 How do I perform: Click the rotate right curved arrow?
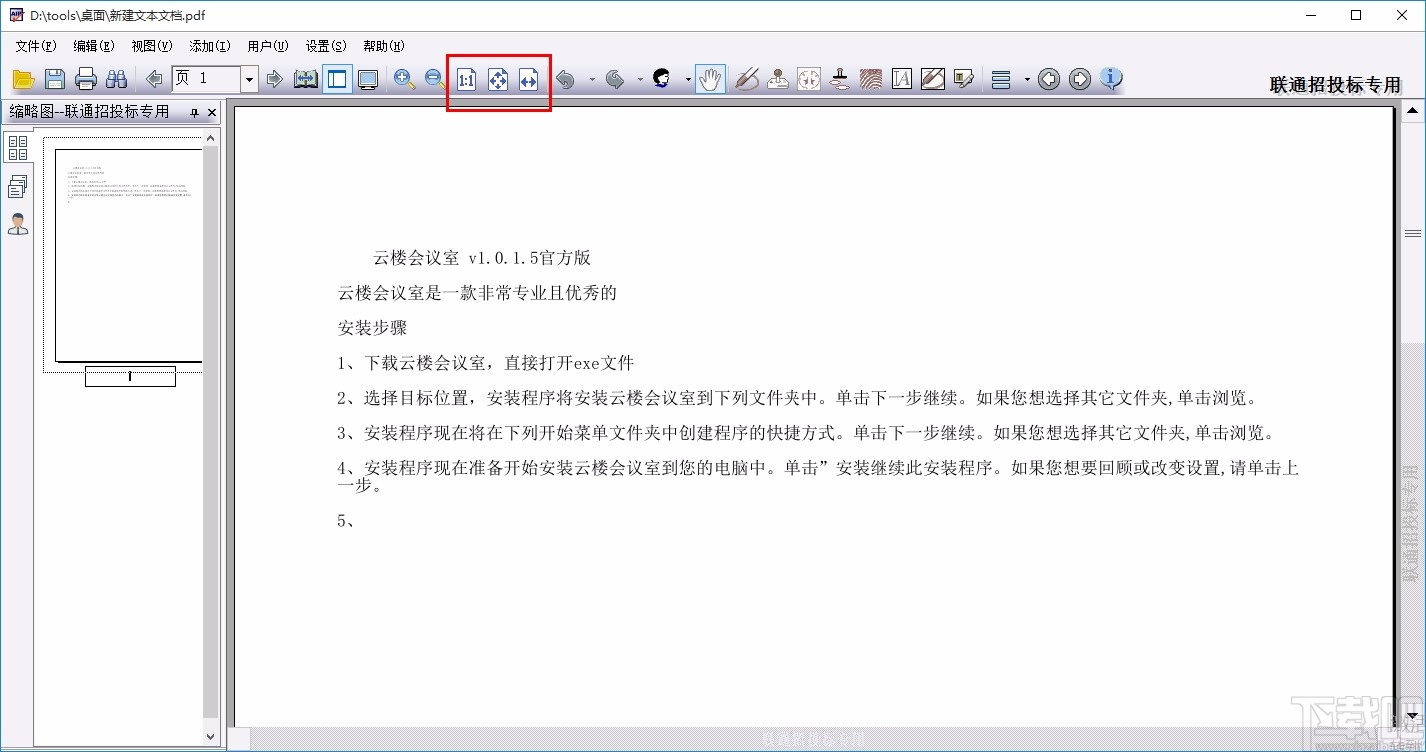coord(615,79)
